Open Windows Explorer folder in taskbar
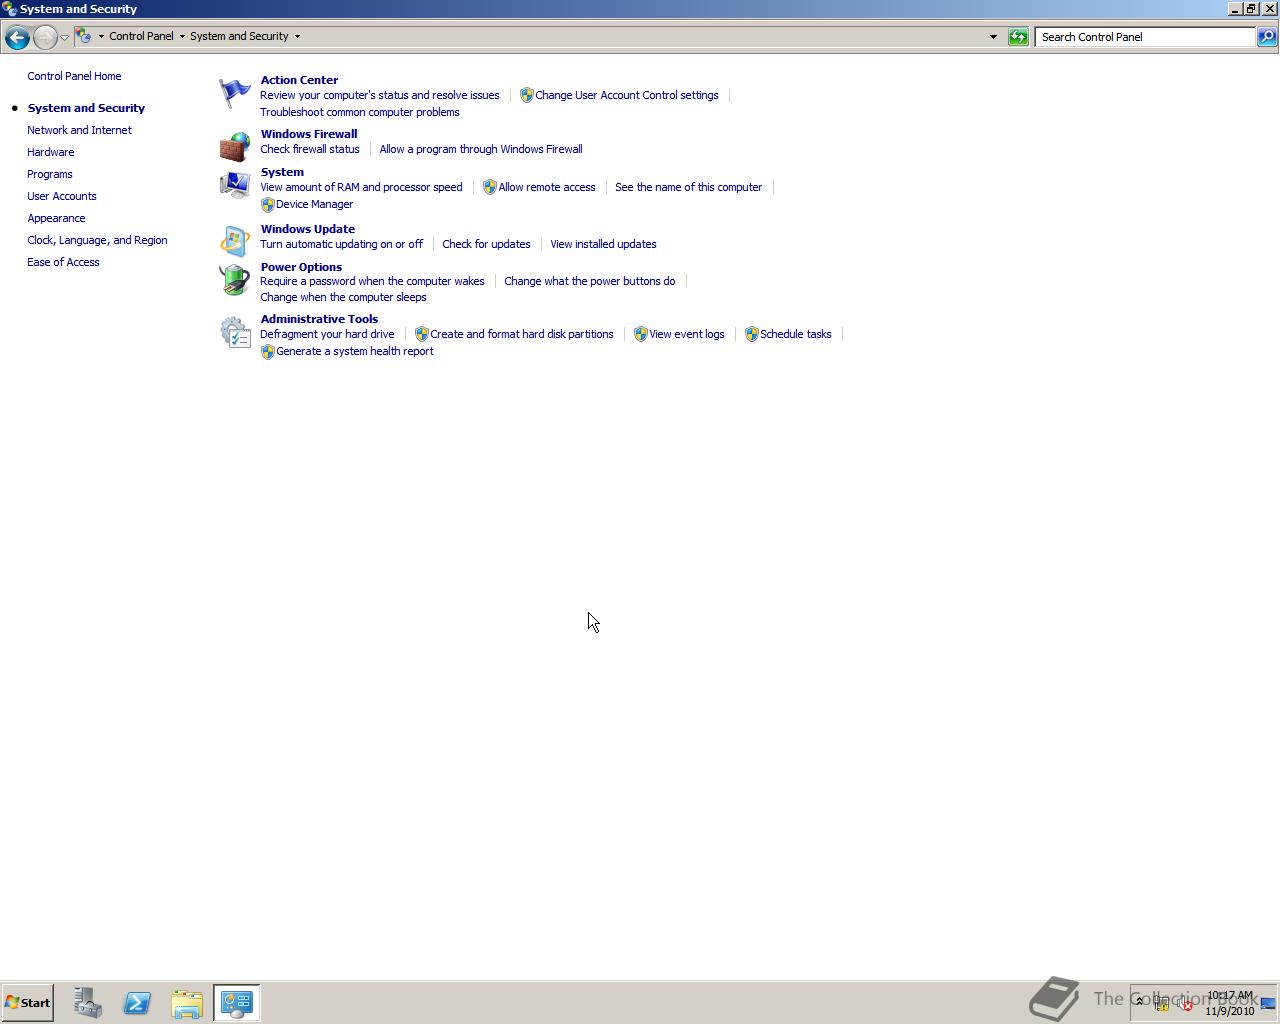1280x1024 pixels. pyautogui.click(x=187, y=1003)
